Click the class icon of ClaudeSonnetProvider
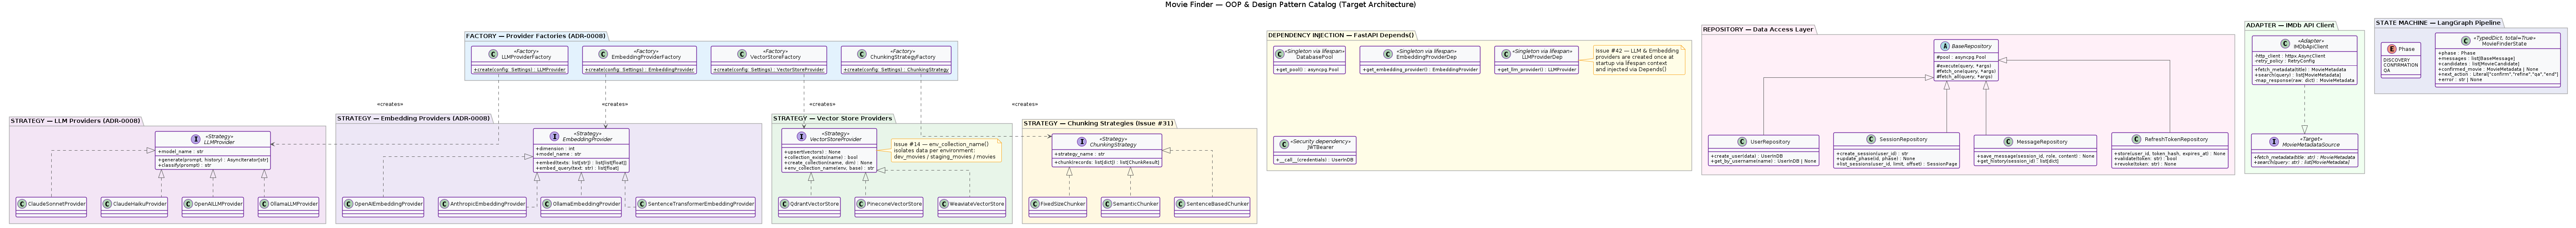This screenshot has height=228, width=2576. pos(22,203)
